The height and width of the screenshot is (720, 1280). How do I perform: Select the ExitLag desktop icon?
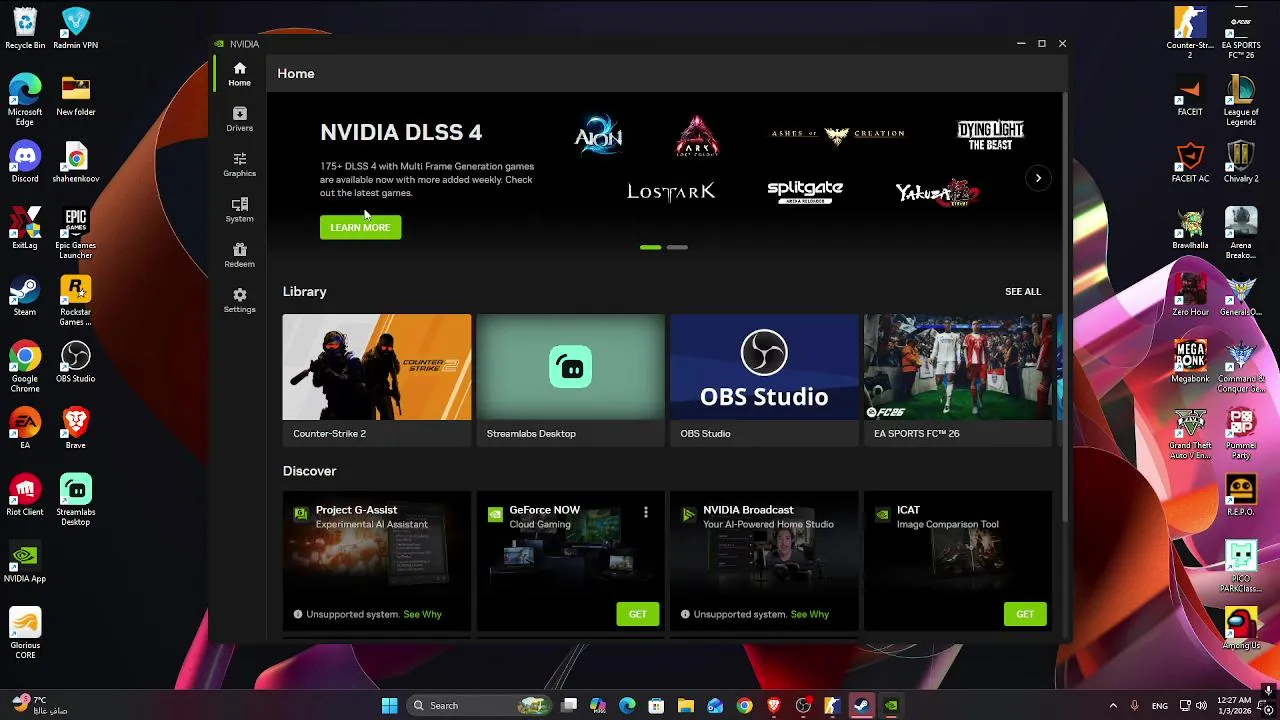(25, 228)
